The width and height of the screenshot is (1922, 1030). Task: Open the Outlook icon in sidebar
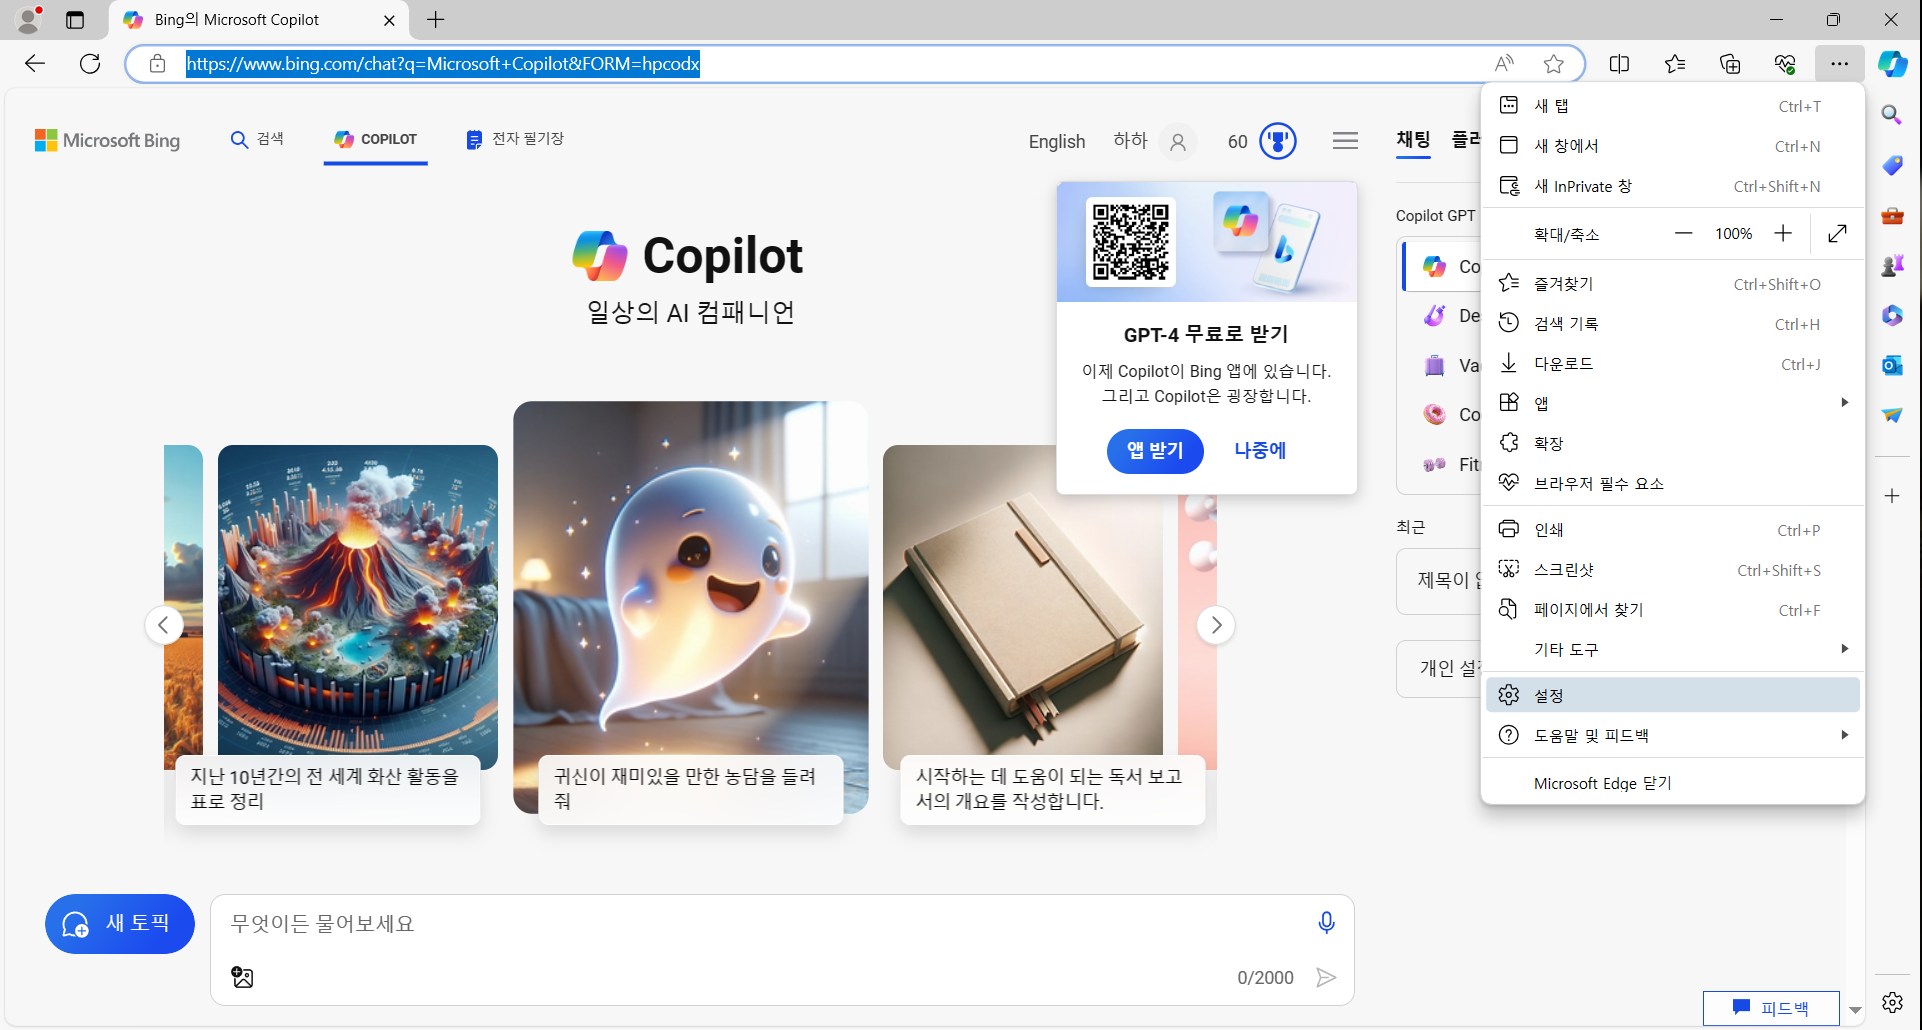(1892, 365)
